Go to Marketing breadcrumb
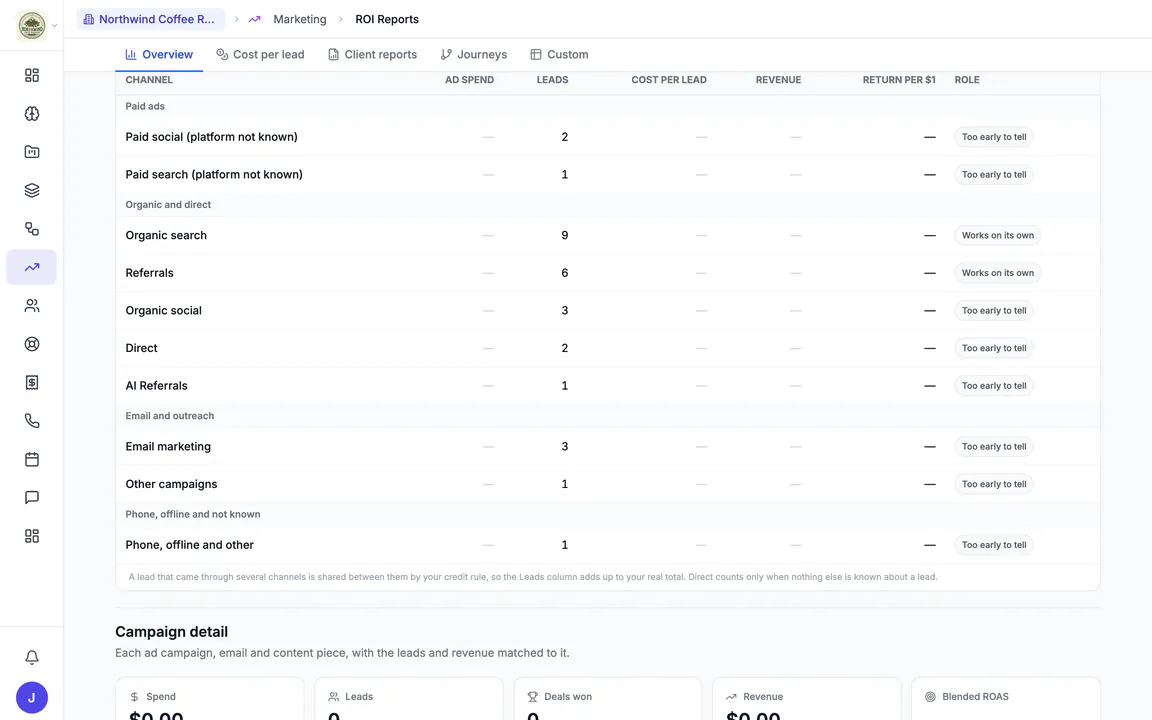Viewport: 1152px width, 720px height. click(x=300, y=19)
